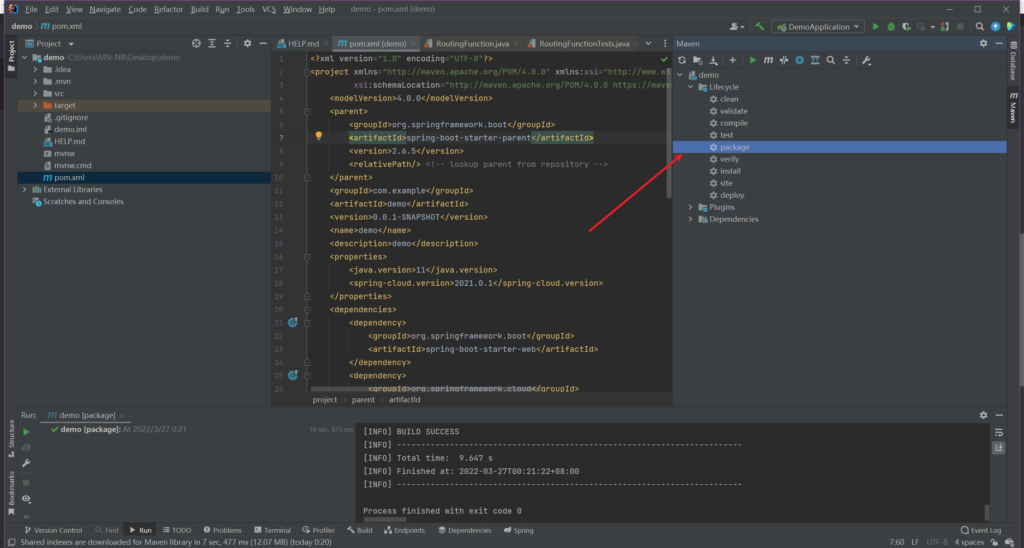Expand the Maven Plugins node
Viewport: 1024px width, 548px height.
pos(690,207)
